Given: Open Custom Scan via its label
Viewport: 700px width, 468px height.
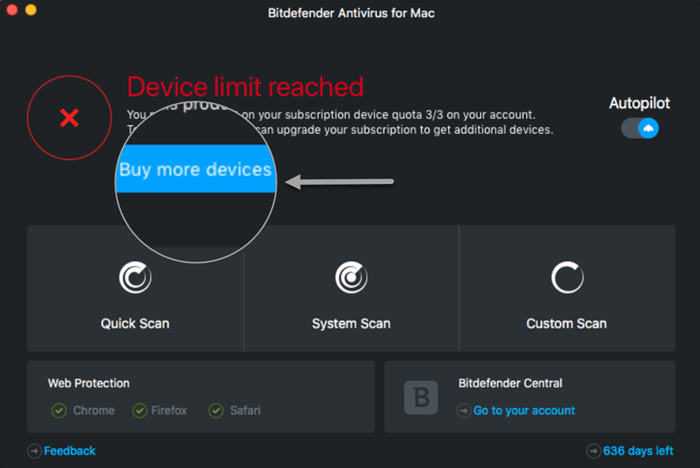Looking at the screenshot, I should click(x=567, y=323).
